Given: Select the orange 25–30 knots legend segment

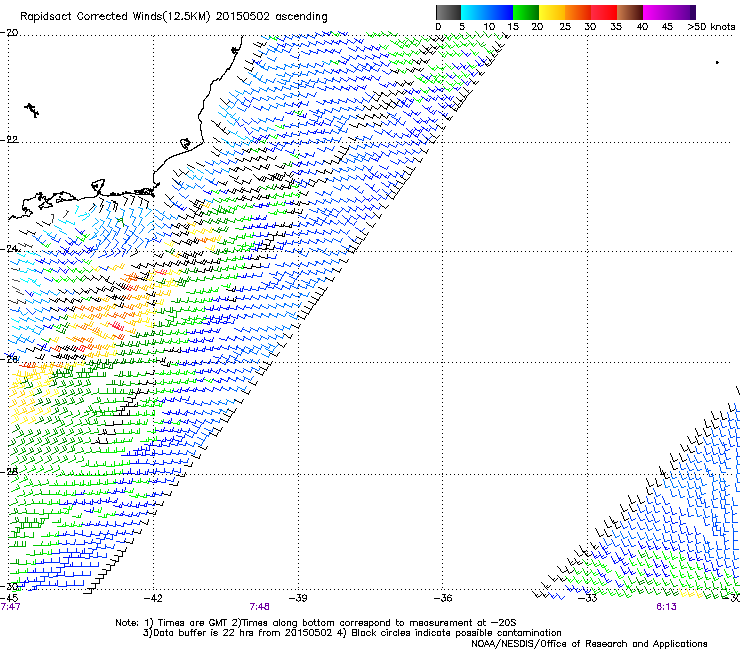Looking at the screenshot, I should pos(578,12).
